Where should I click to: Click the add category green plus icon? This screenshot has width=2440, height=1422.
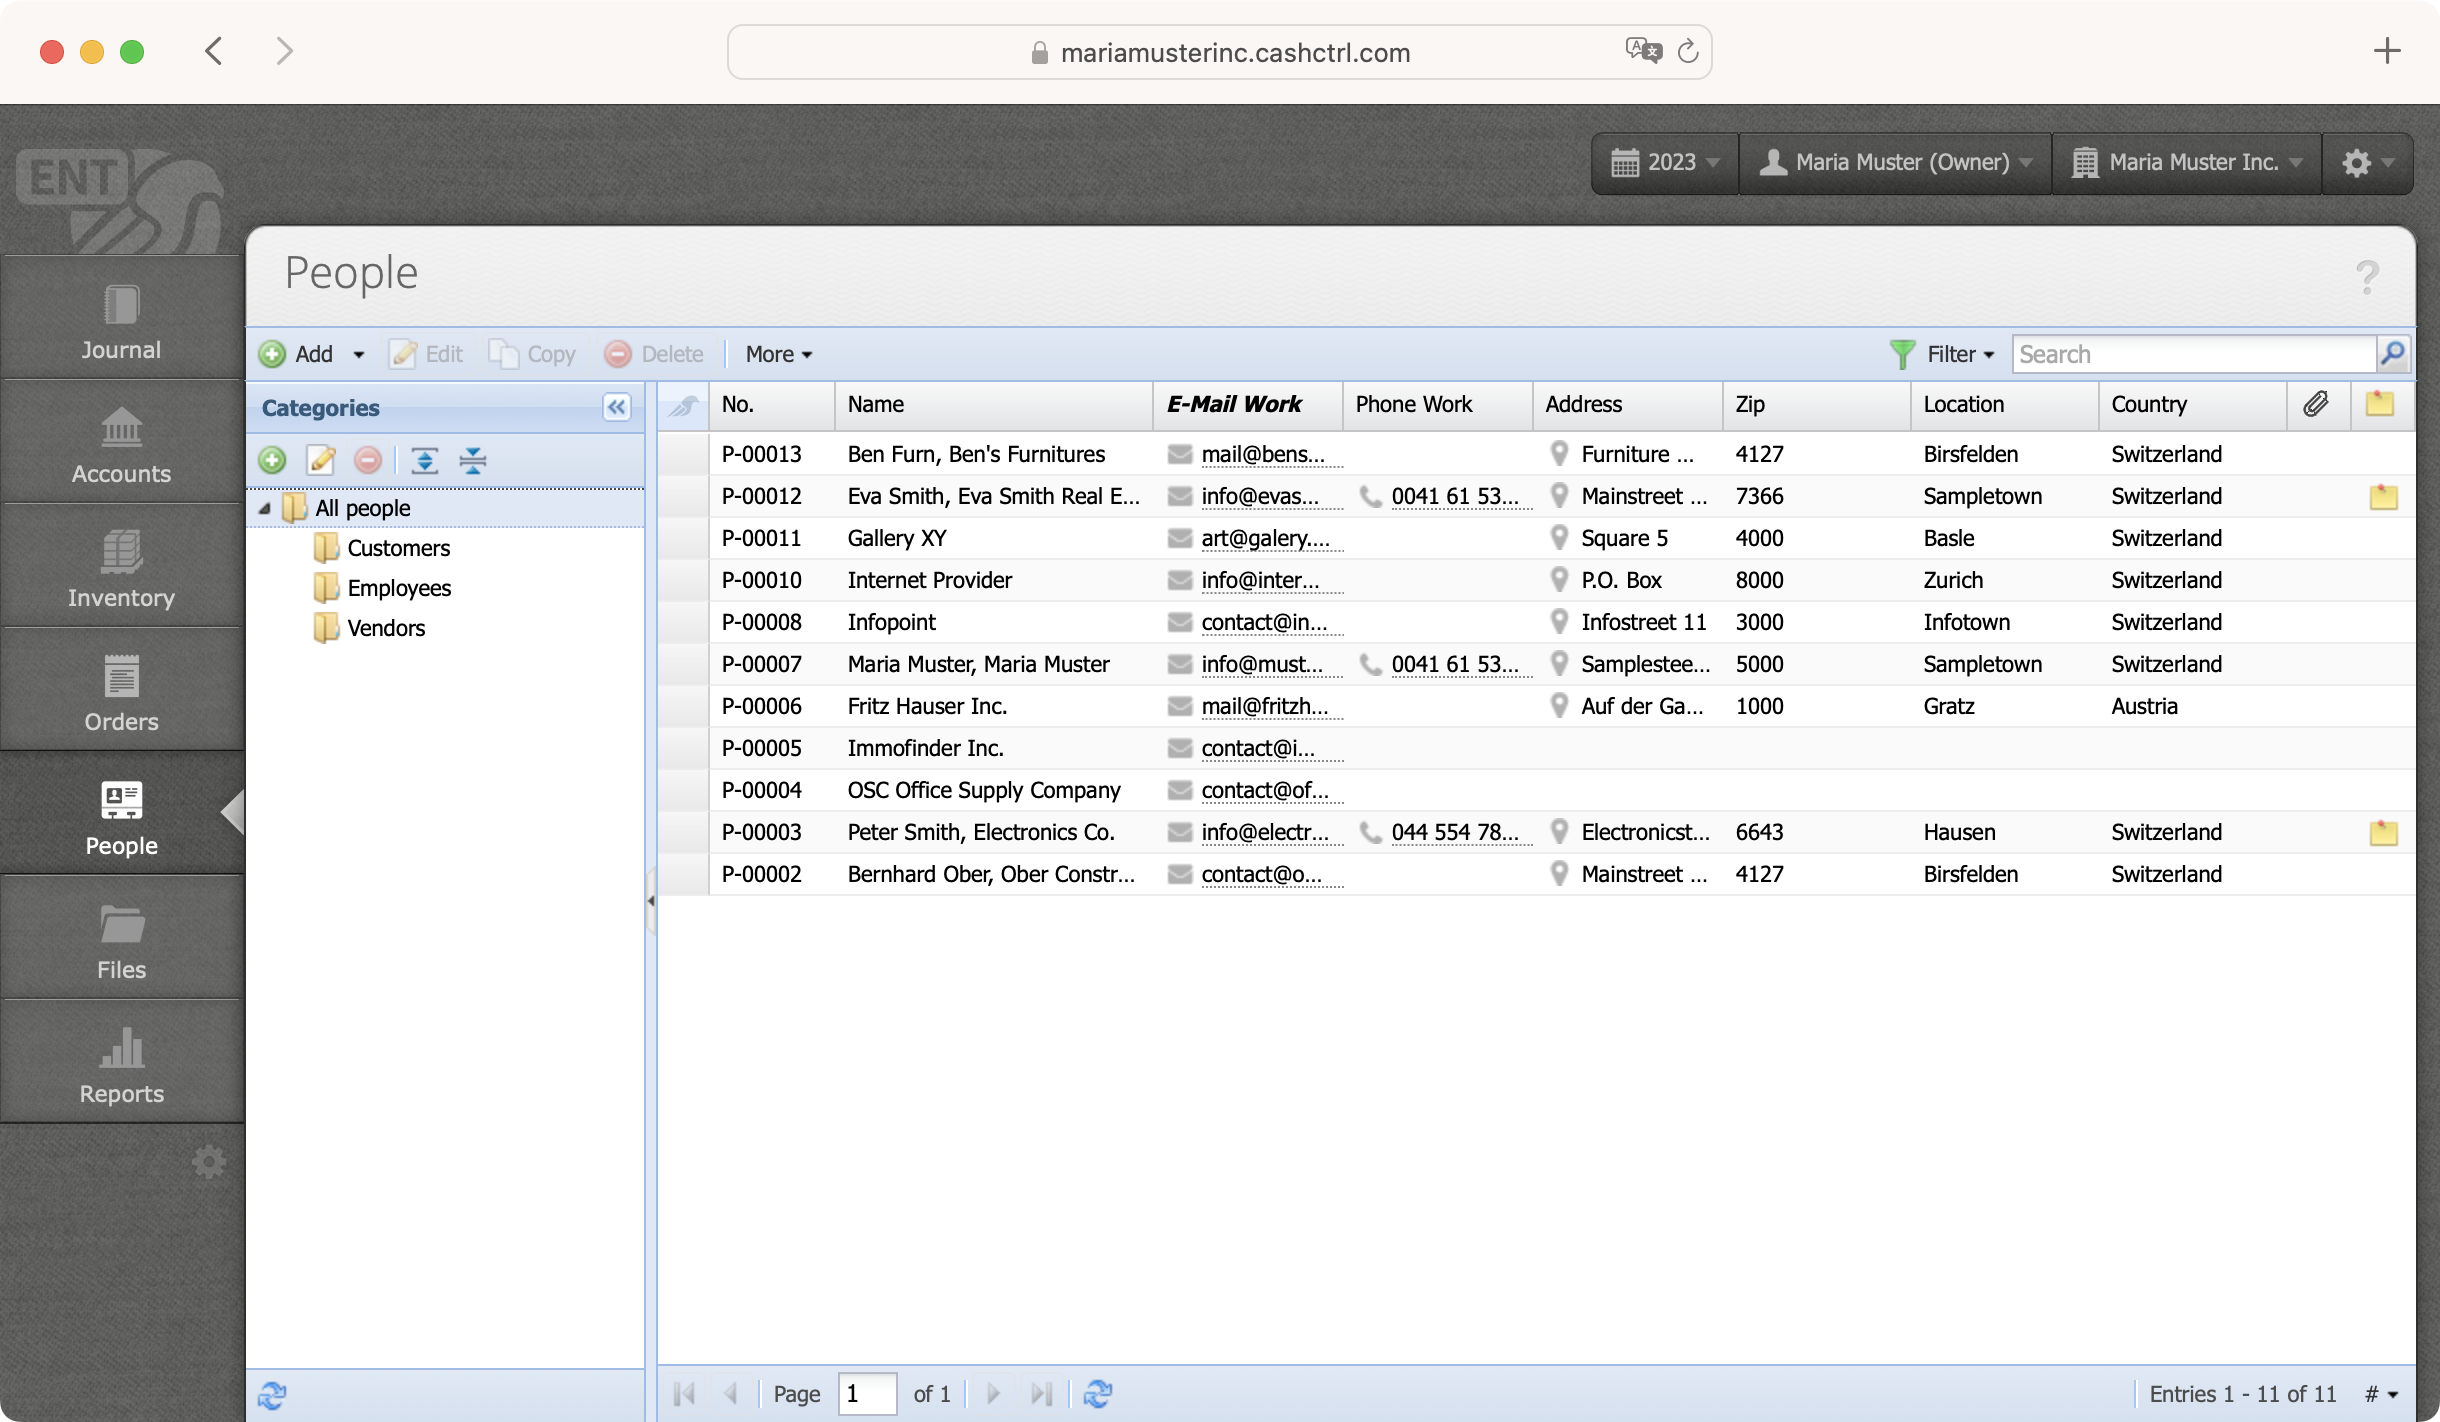272,460
